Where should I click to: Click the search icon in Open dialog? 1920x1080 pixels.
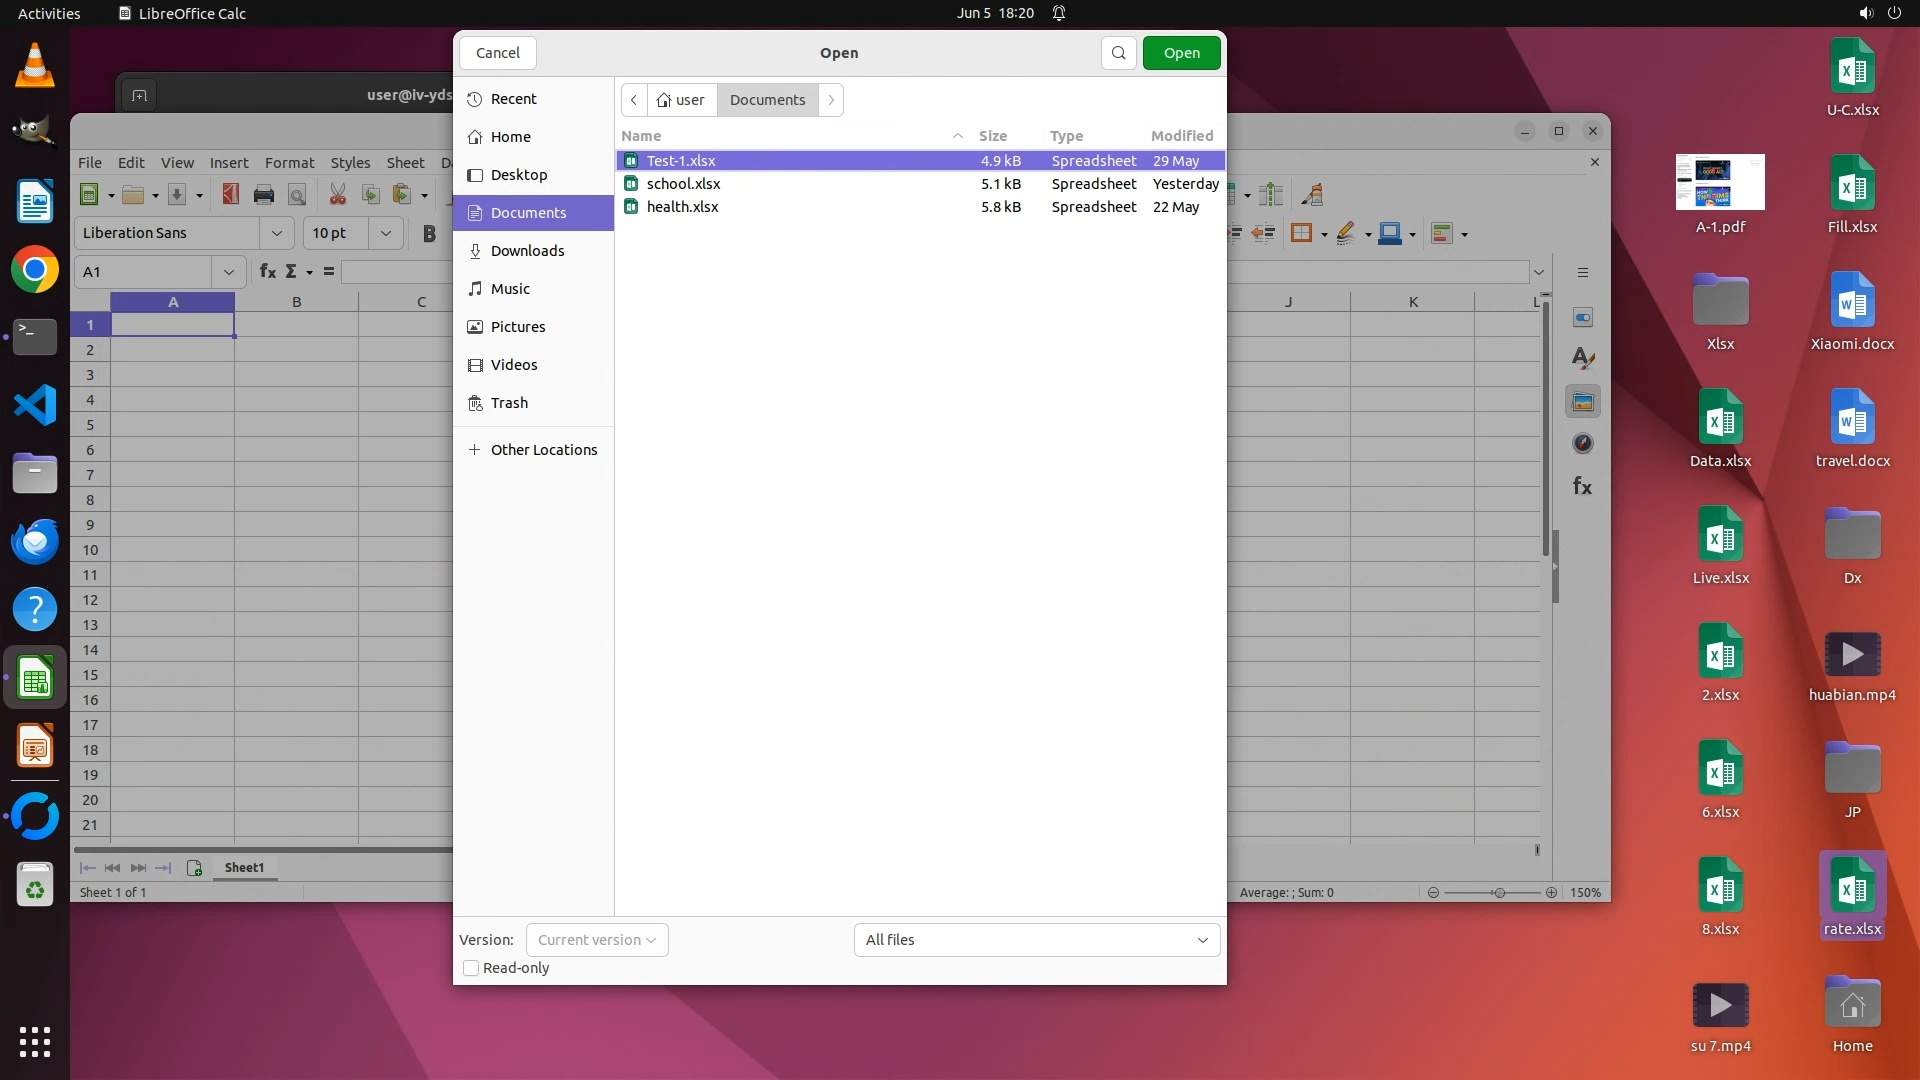pos(1118,53)
